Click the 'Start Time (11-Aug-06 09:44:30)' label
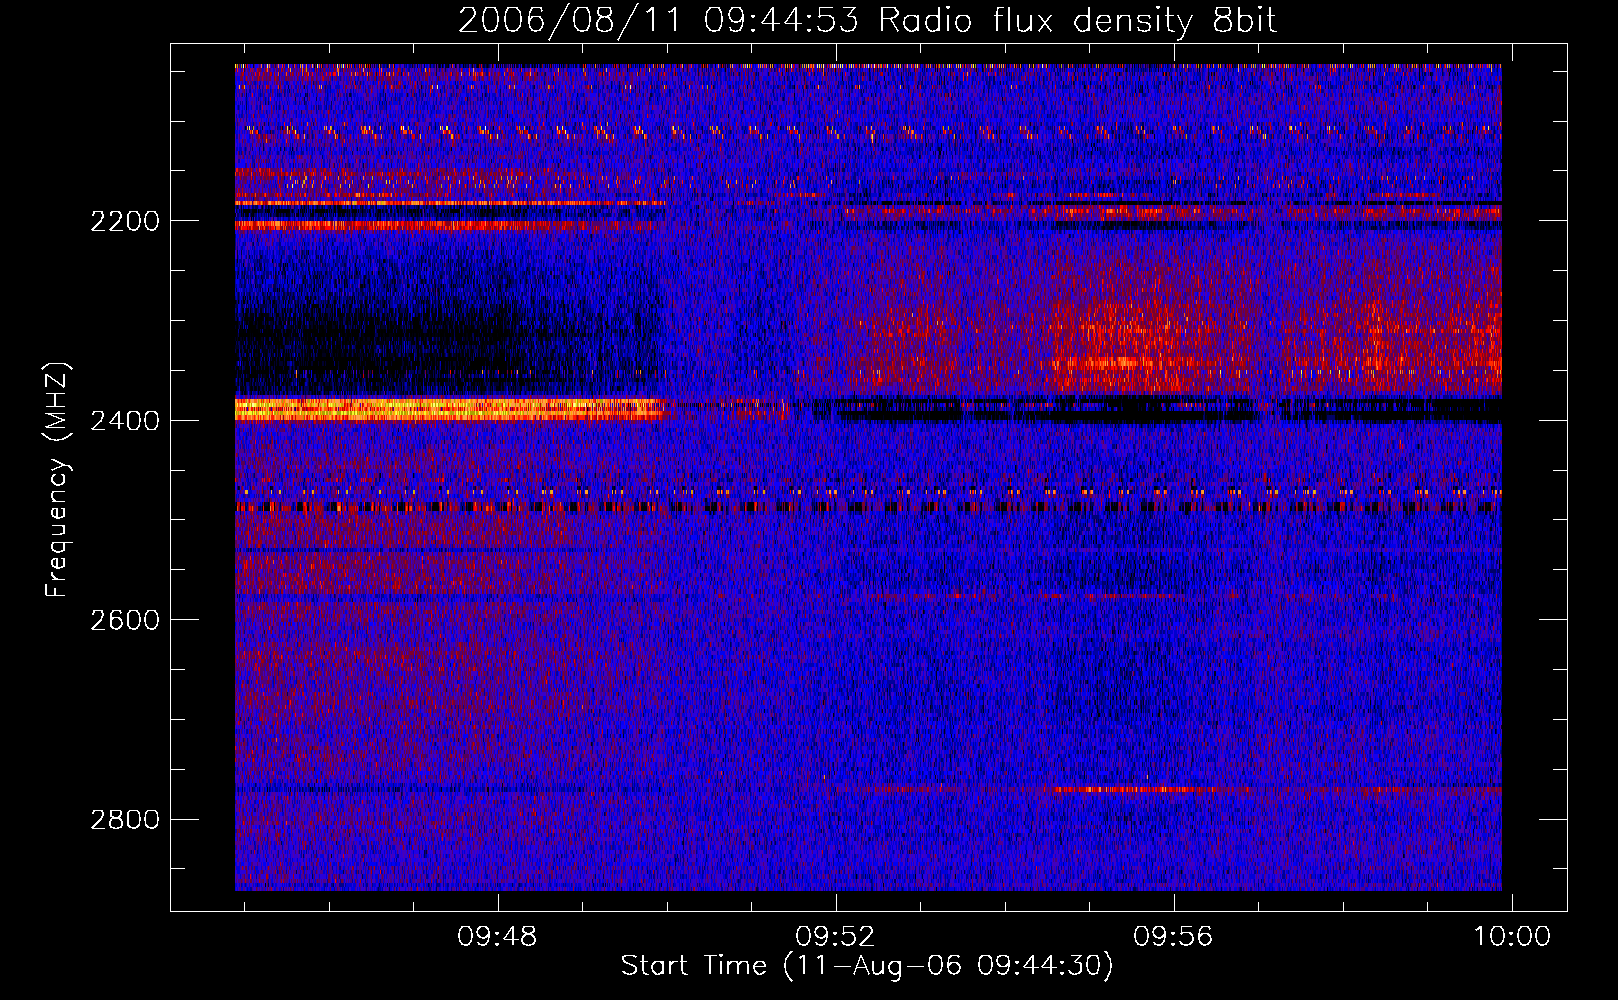The width and height of the screenshot is (1618, 1000). (867, 966)
